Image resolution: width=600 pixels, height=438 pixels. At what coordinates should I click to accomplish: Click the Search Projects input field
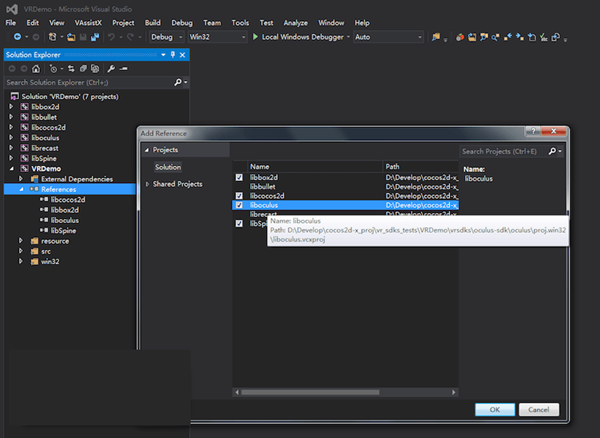(x=500, y=151)
